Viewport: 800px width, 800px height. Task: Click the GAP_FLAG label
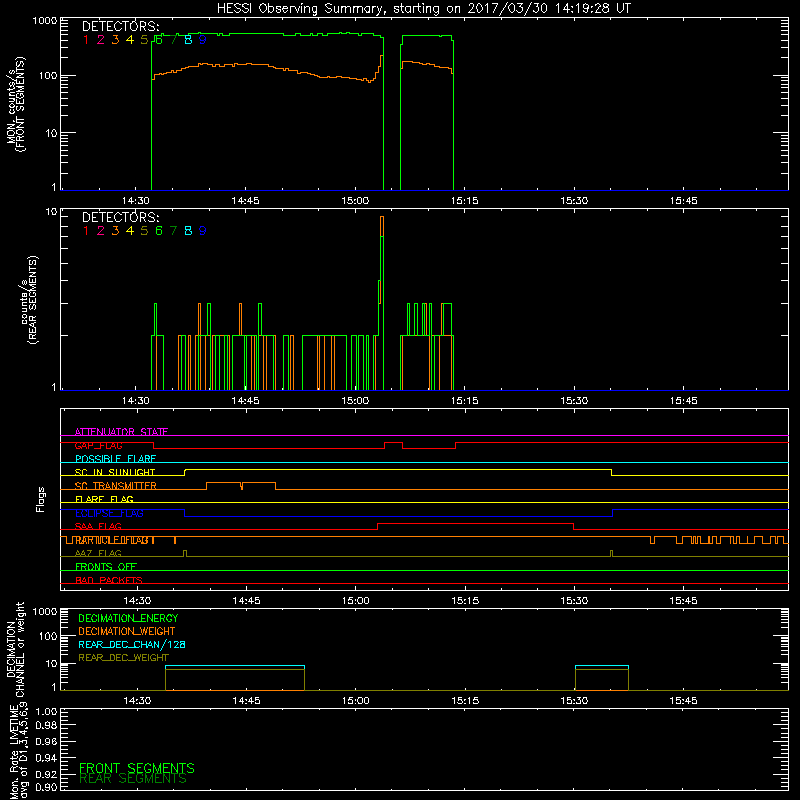[x=98, y=445]
